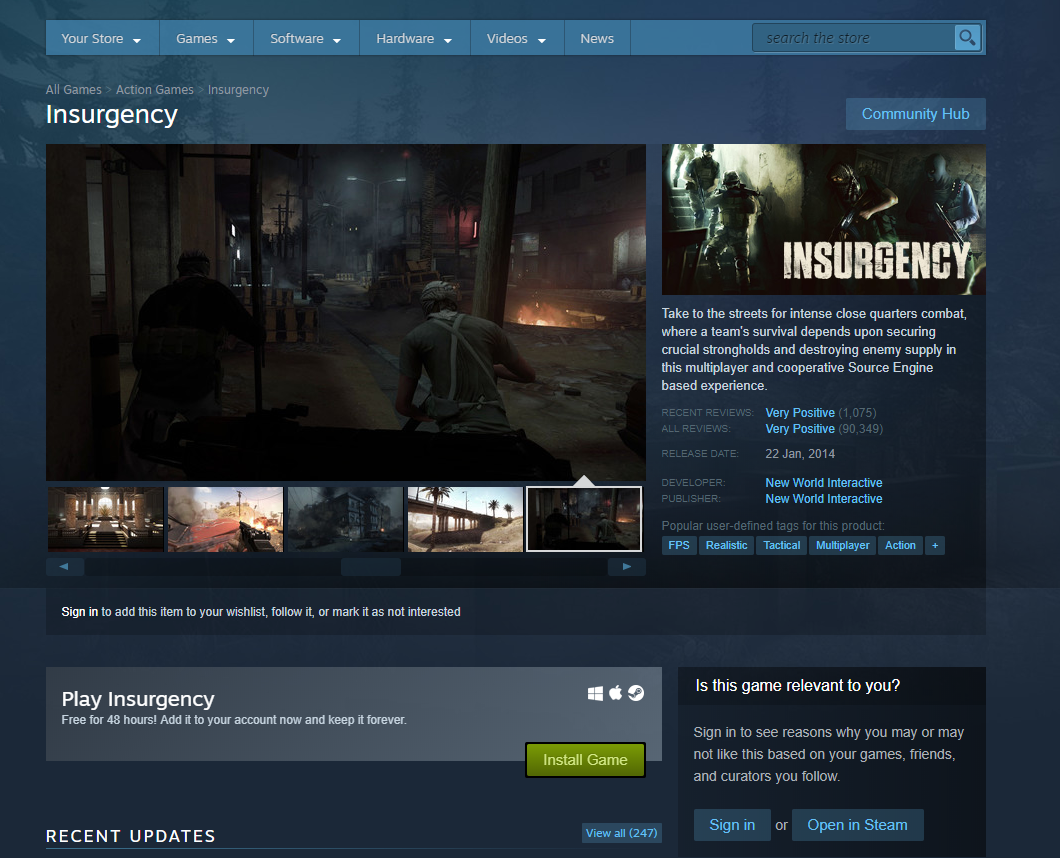1060x858 pixels.
Task: Click View all (247) updates
Action: pos(621,833)
